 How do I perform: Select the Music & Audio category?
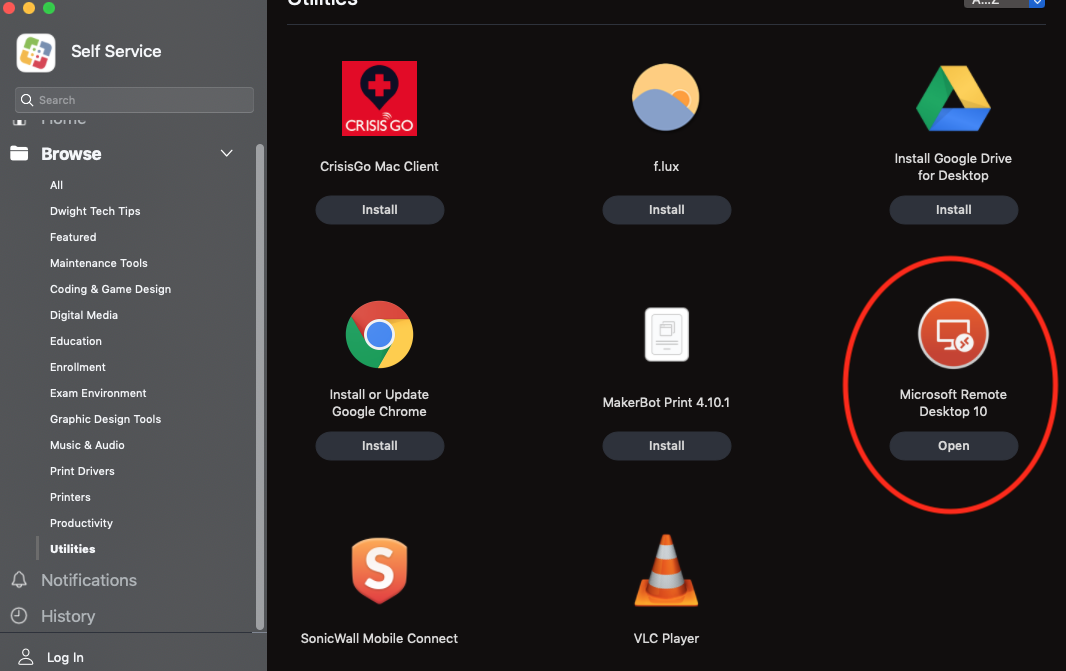click(x=87, y=445)
